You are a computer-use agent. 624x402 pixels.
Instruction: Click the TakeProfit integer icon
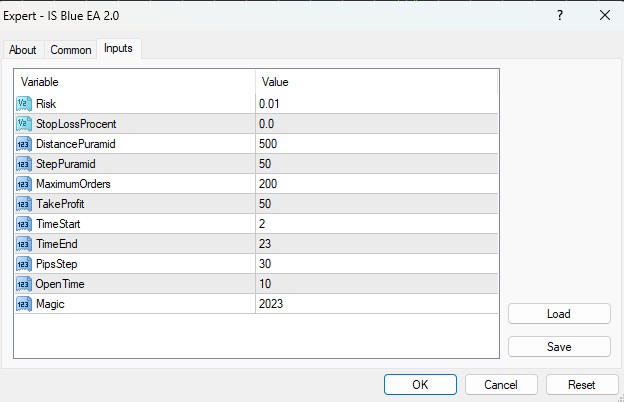[24, 204]
